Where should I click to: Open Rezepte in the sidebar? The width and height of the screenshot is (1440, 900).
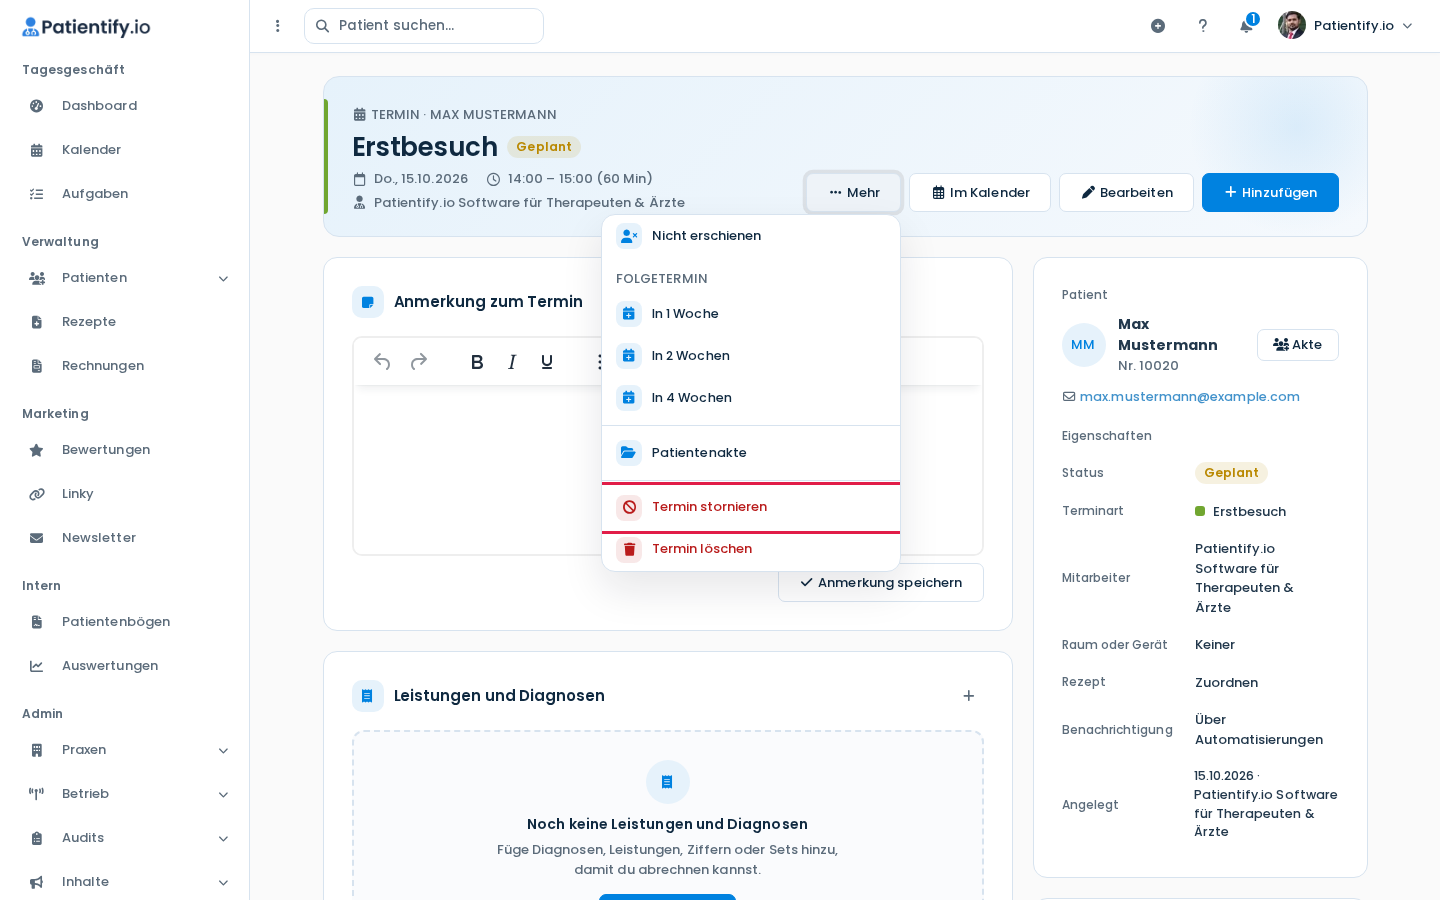125,322
